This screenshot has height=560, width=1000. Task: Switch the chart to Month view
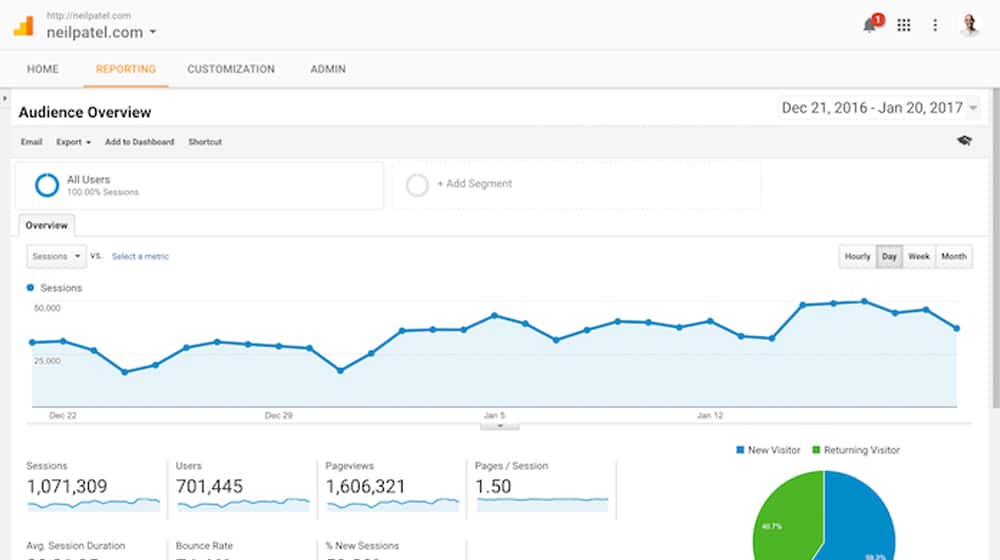click(x=954, y=256)
